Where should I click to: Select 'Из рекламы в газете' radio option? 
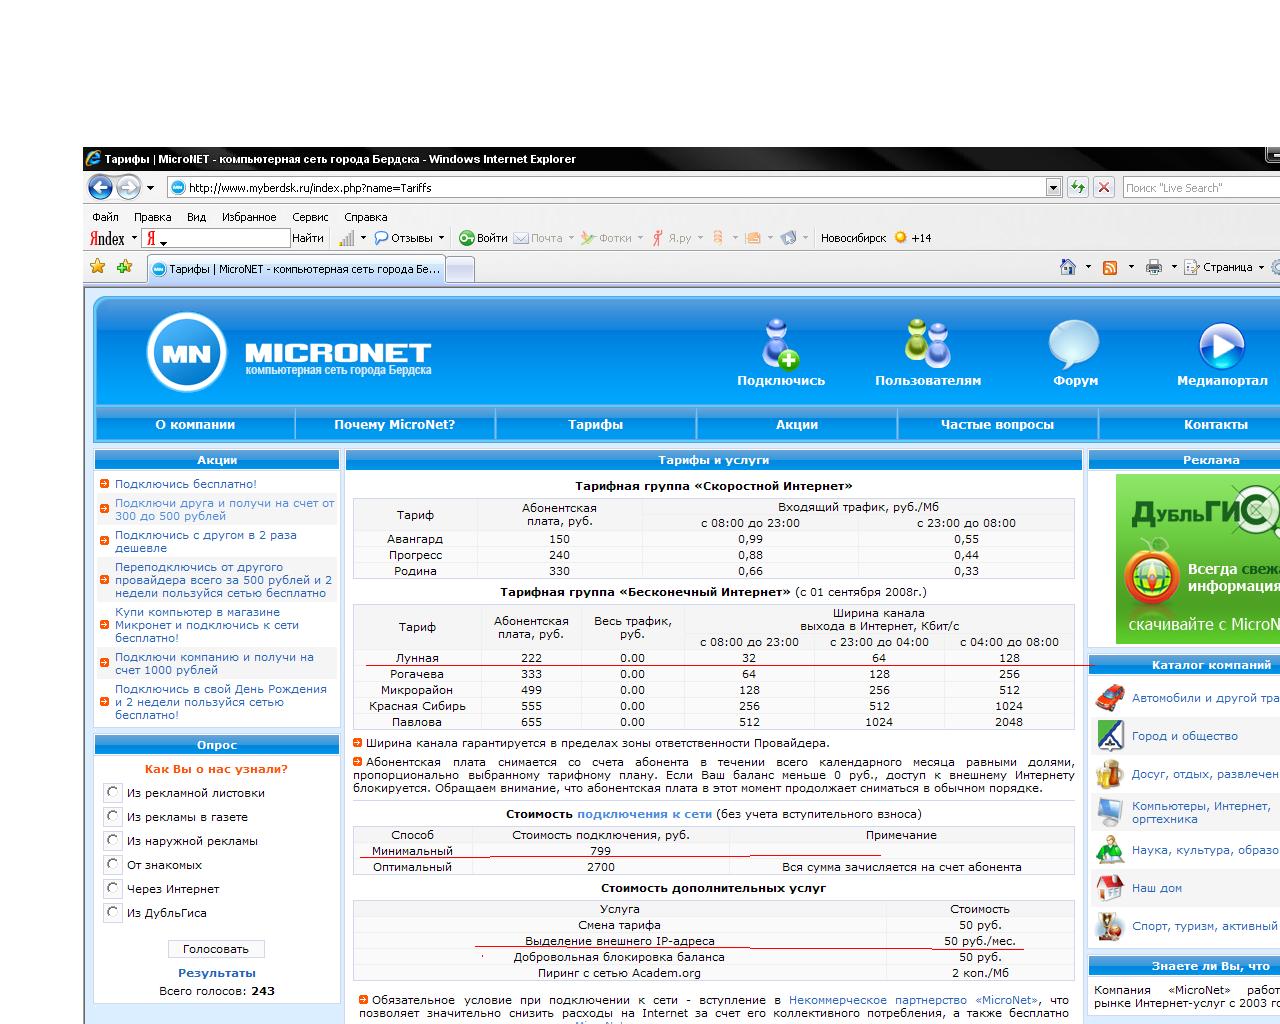(112, 816)
